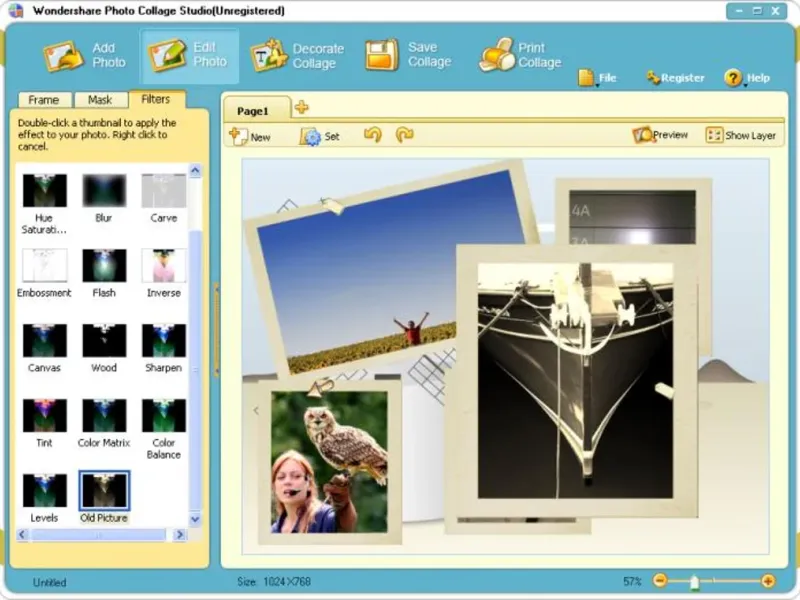
Task: Open the Help dropdown menu
Action: (747, 78)
